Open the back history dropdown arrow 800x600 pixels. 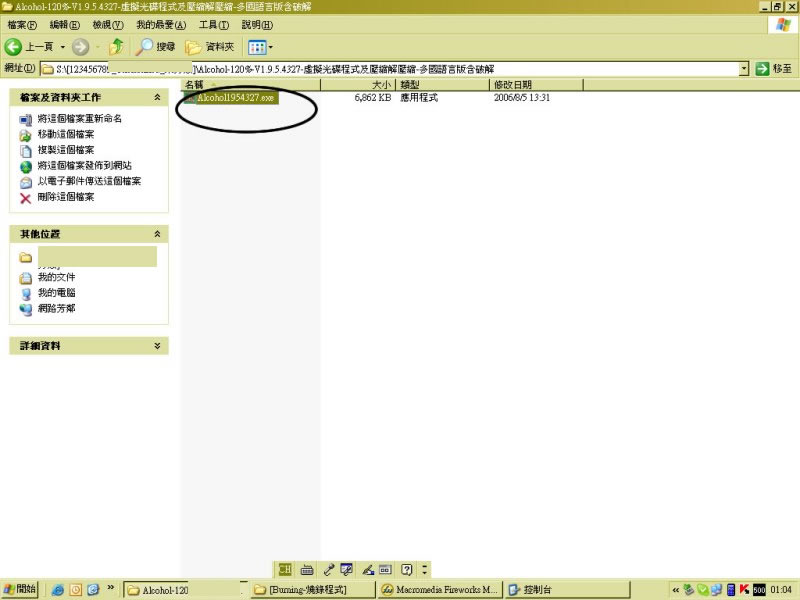tap(63, 47)
